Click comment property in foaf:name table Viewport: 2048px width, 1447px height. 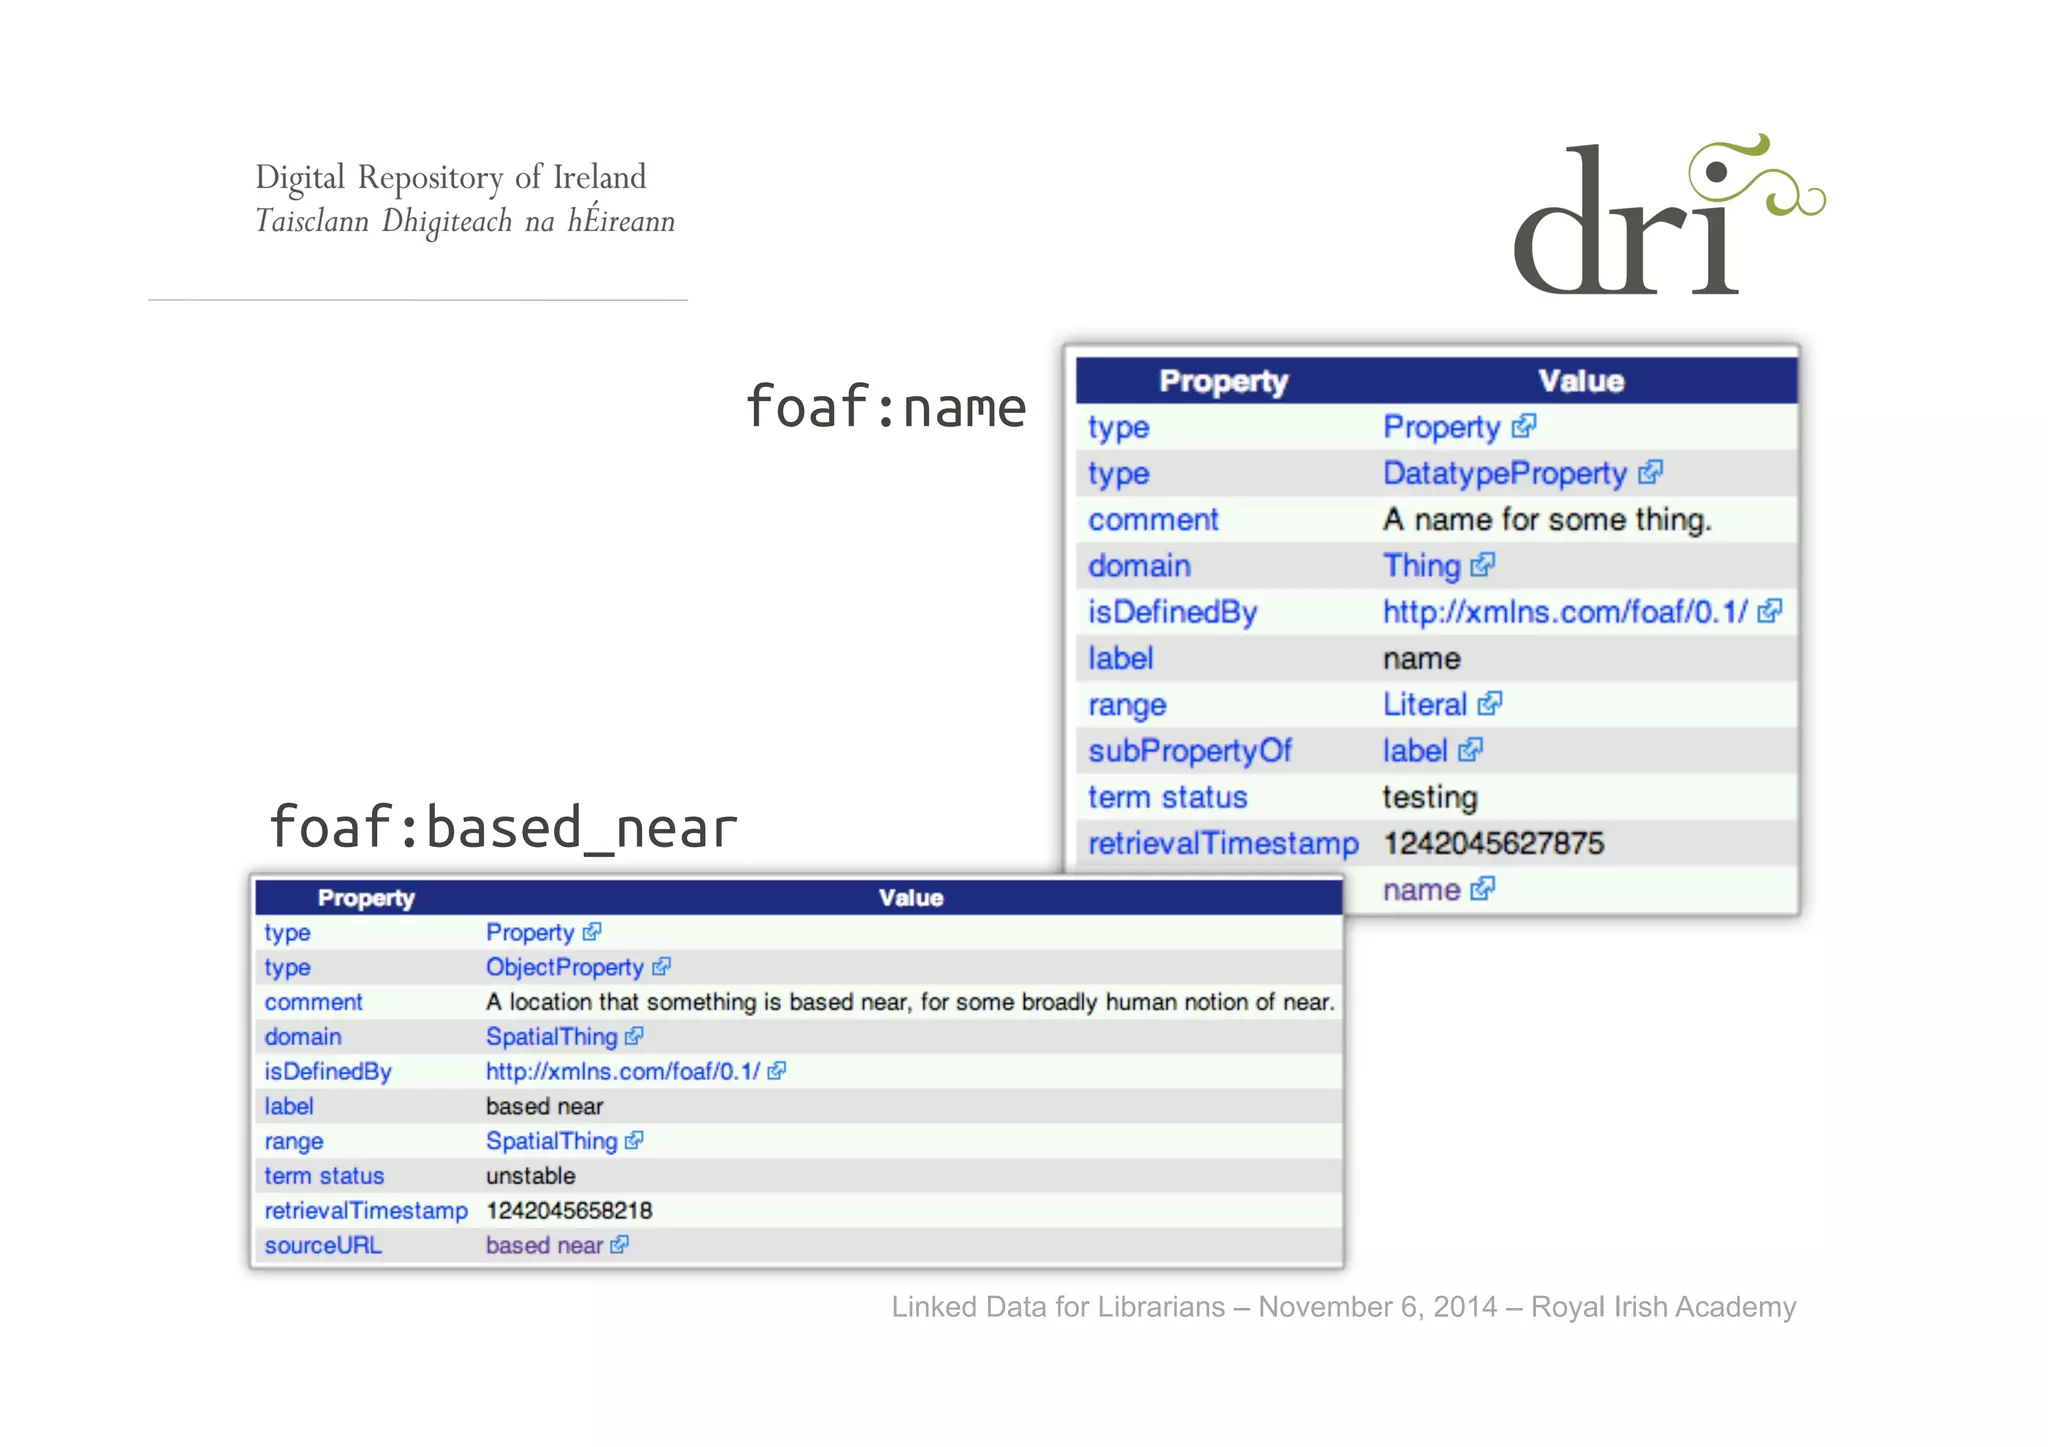click(x=1153, y=520)
